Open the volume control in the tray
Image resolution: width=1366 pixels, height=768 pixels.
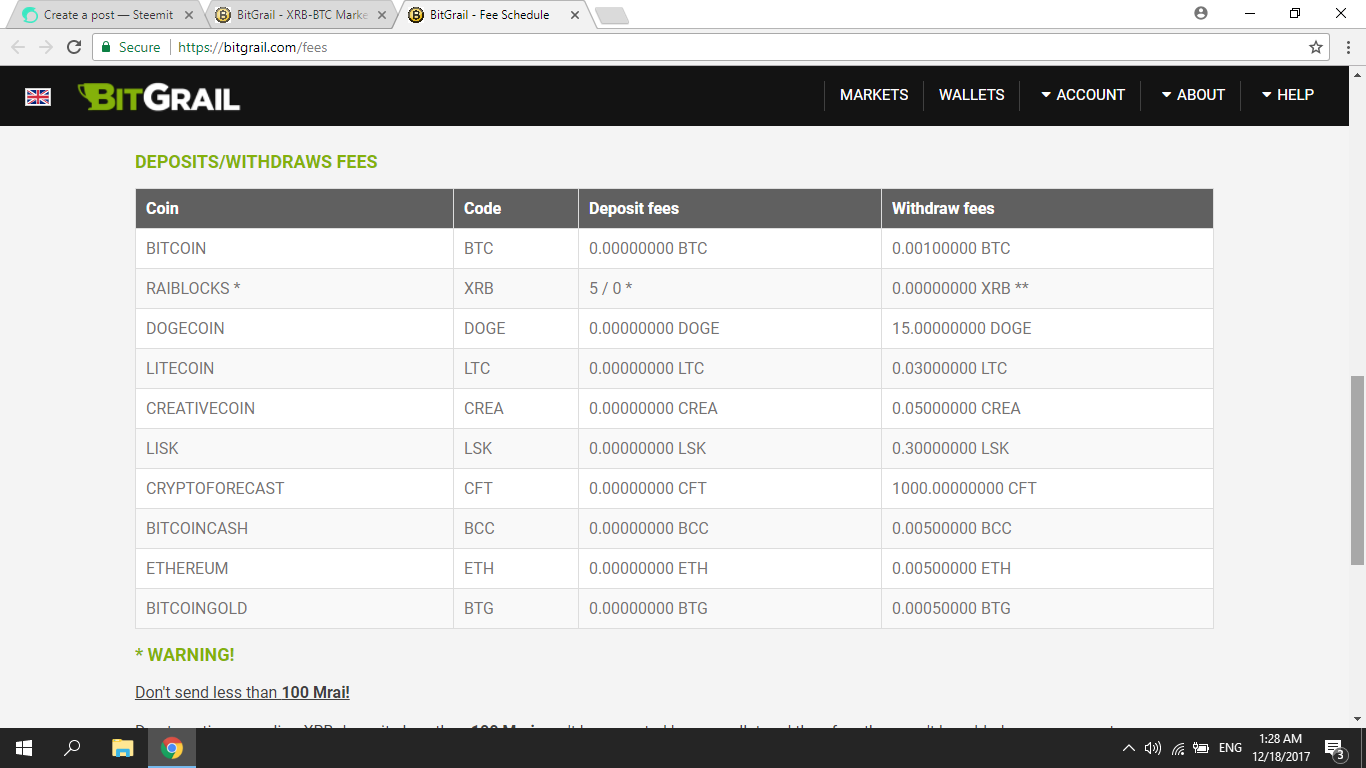click(x=1153, y=748)
